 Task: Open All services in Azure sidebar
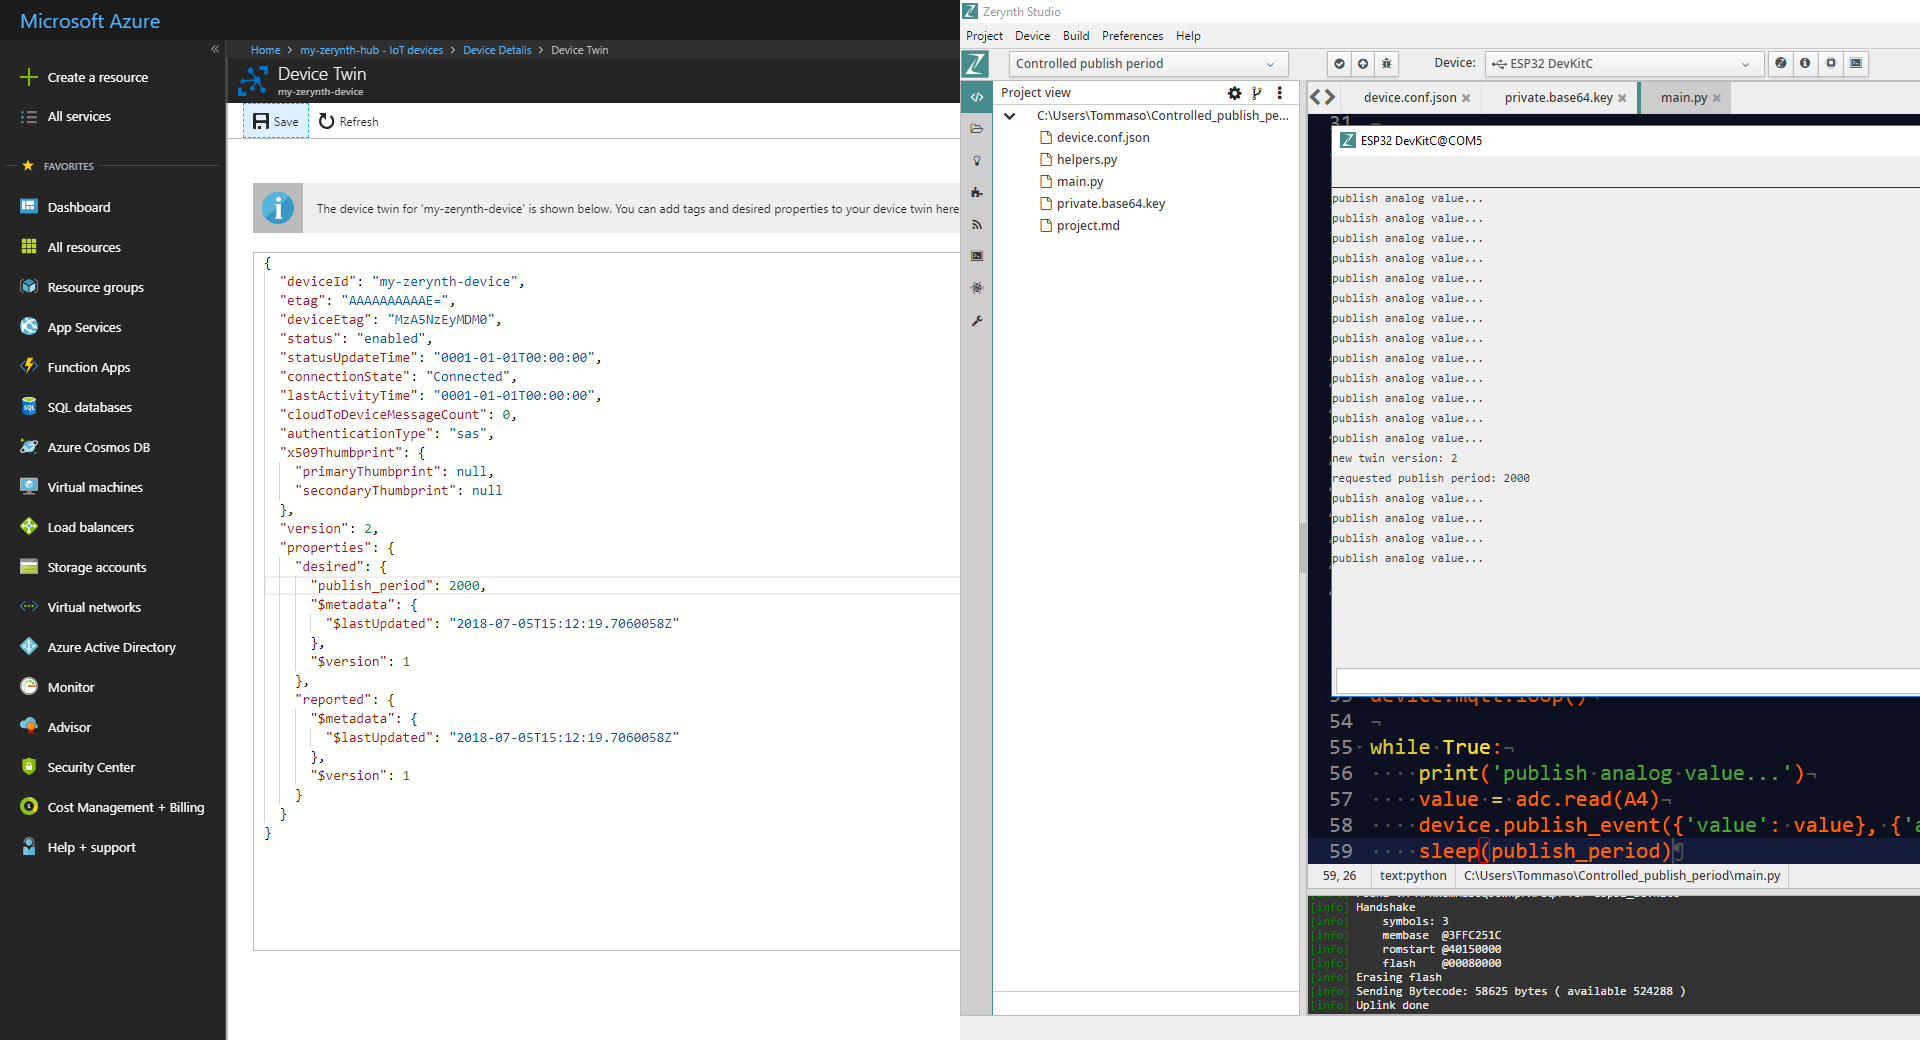[x=79, y=117]
